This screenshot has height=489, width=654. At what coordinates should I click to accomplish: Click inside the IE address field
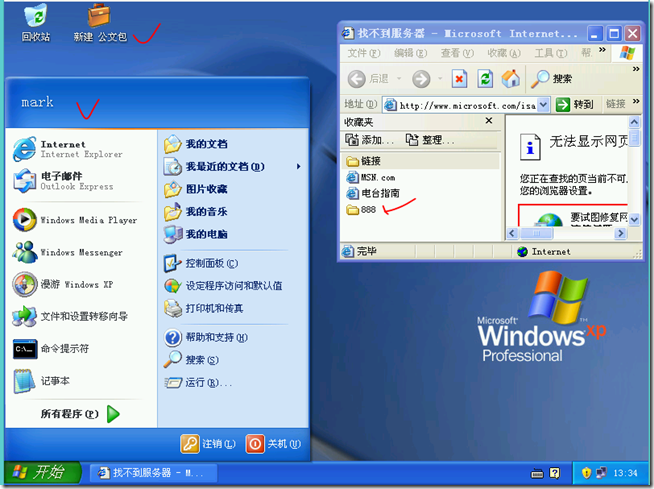tap(468, 105)
